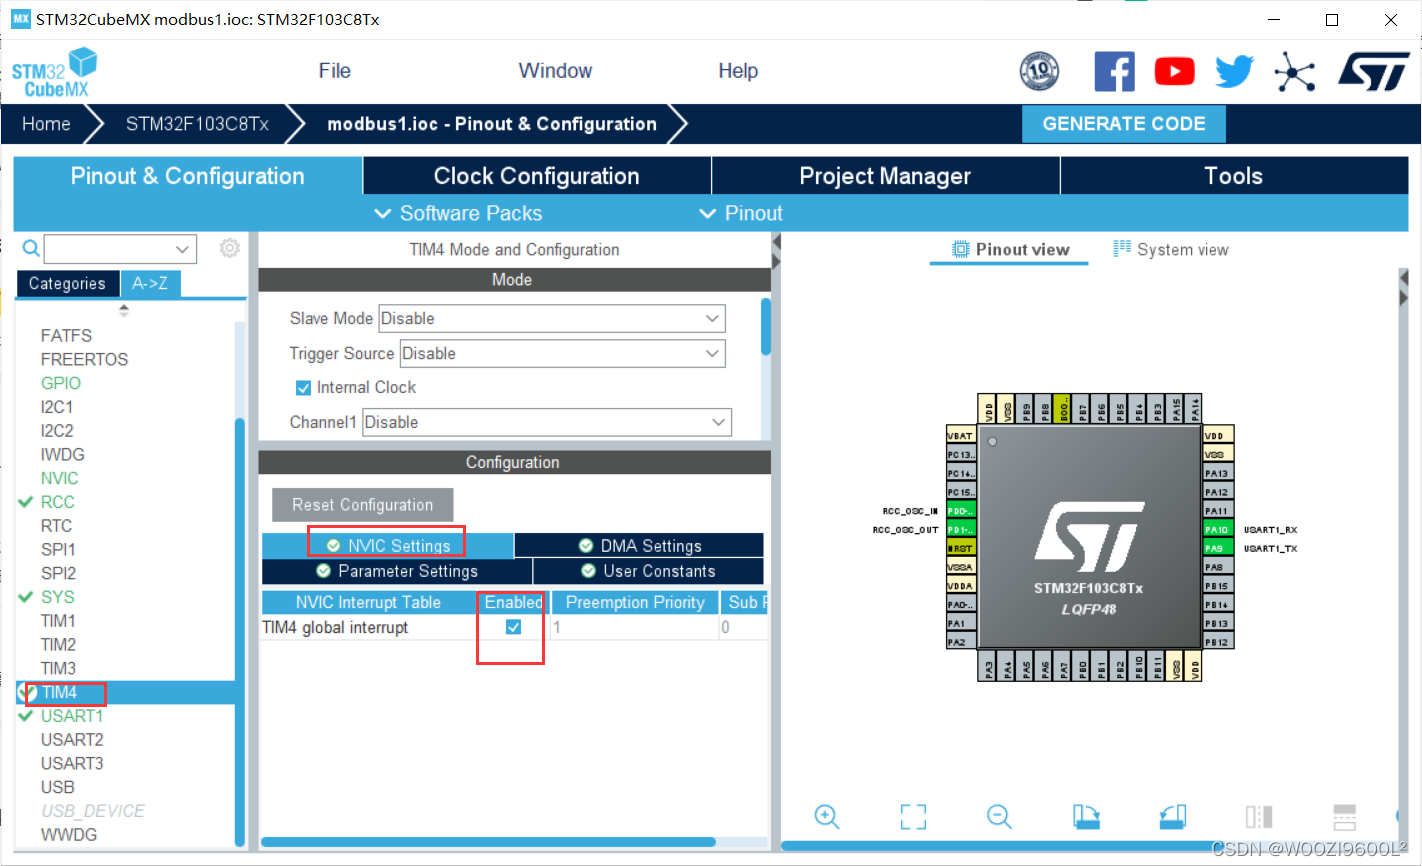Click the modbus1.ioc breadcrumb
This screenshot has width=1422, height=866.
click(x=492, y=124)
